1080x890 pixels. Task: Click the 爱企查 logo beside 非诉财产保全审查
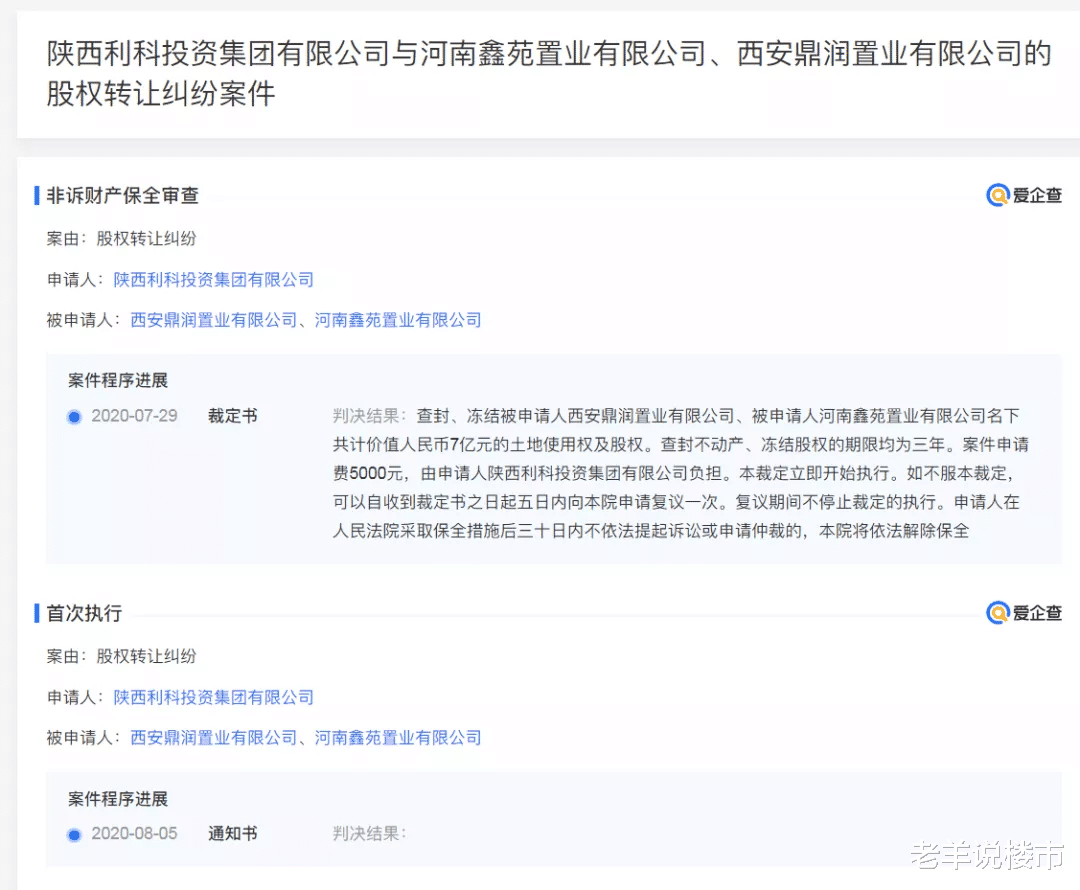(1024, 196)
